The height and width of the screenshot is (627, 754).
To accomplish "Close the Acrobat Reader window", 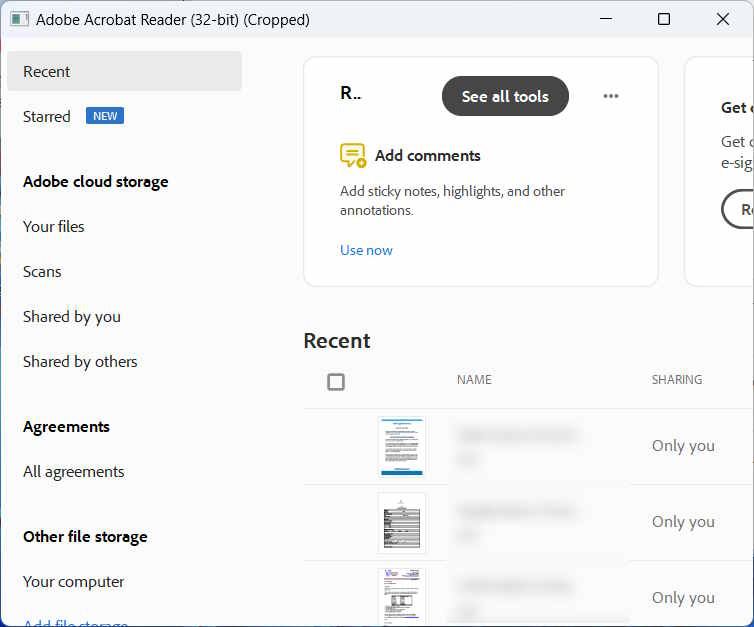I will coord(723,19).
